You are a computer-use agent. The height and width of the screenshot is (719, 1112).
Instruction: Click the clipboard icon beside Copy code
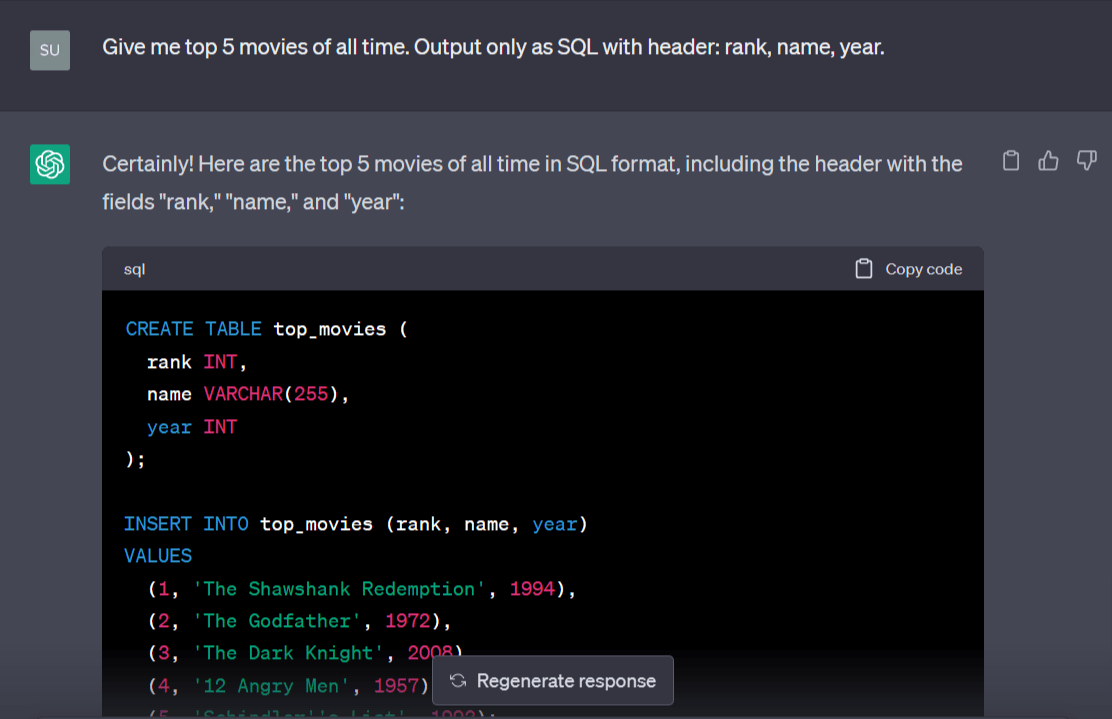click(x=864, y=269)
